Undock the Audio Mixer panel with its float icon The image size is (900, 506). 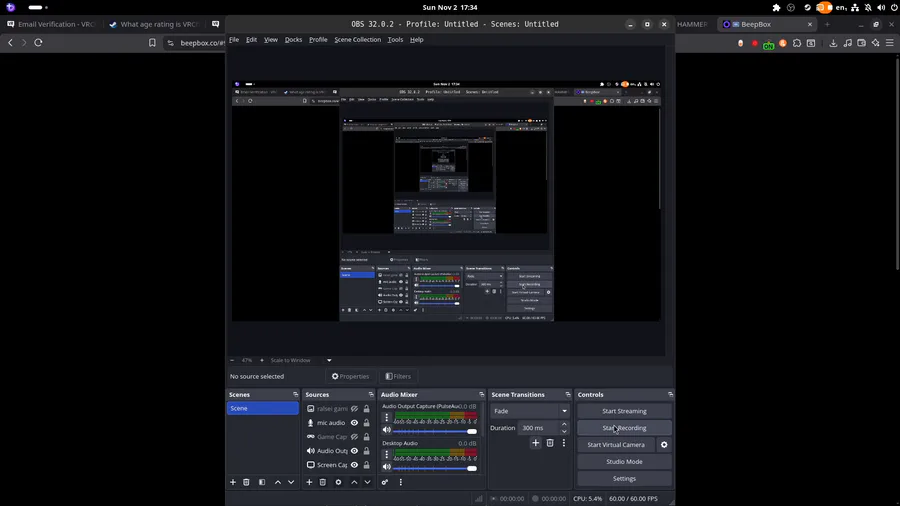tap(482, 395)
